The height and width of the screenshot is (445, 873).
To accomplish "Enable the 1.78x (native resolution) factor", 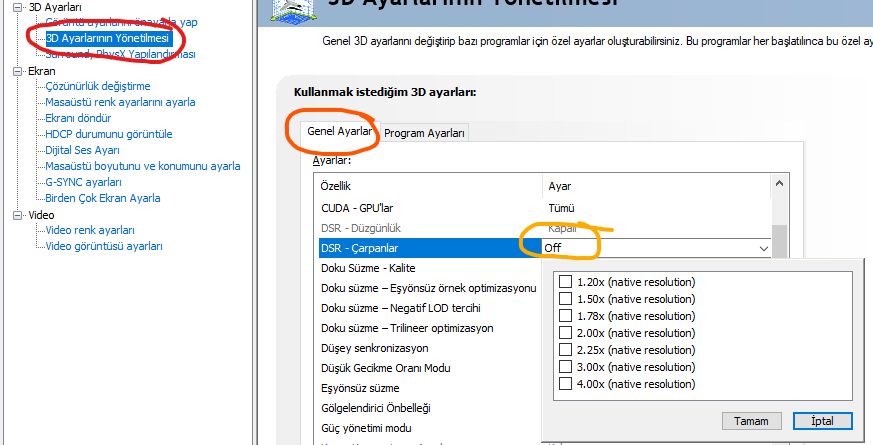I will coord(566,316).
